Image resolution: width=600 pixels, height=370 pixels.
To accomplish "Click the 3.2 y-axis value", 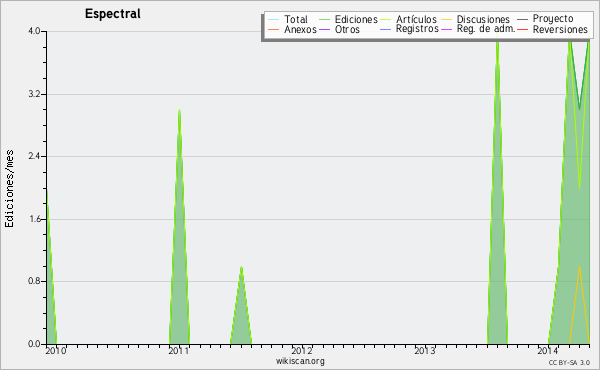I will click(x=34, y=94).
